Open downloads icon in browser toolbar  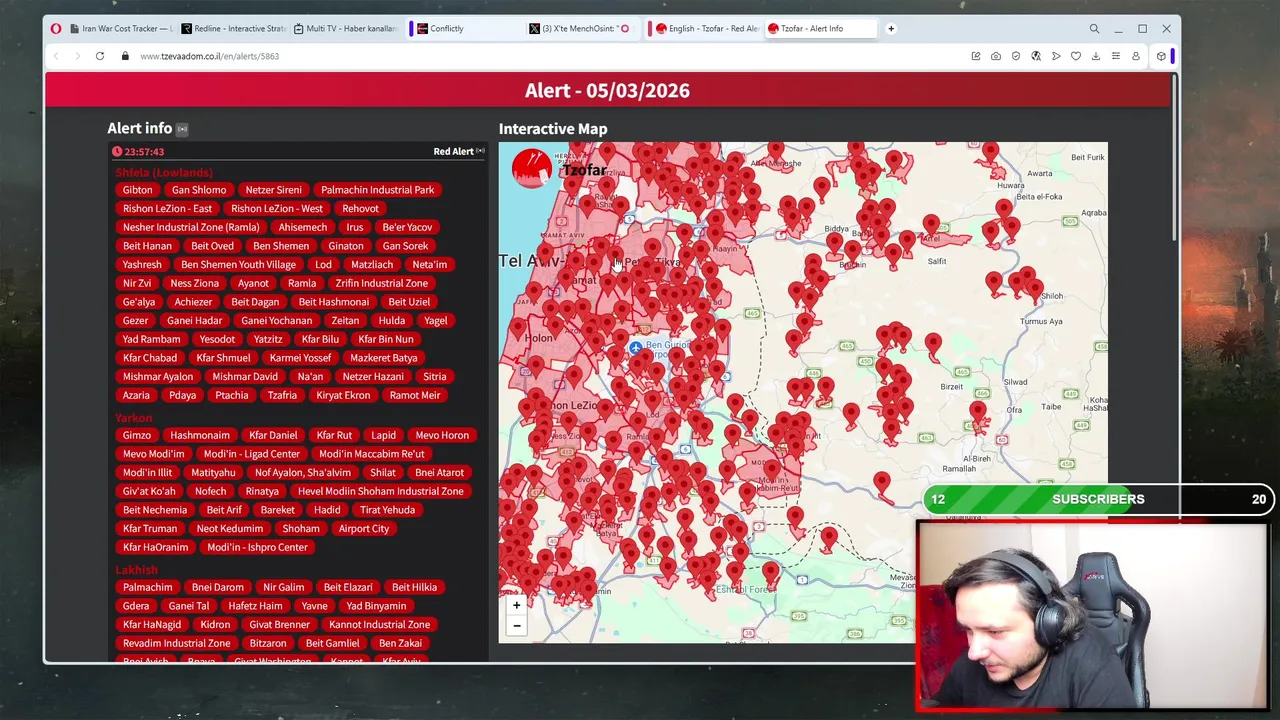(x=1096, y=56)
